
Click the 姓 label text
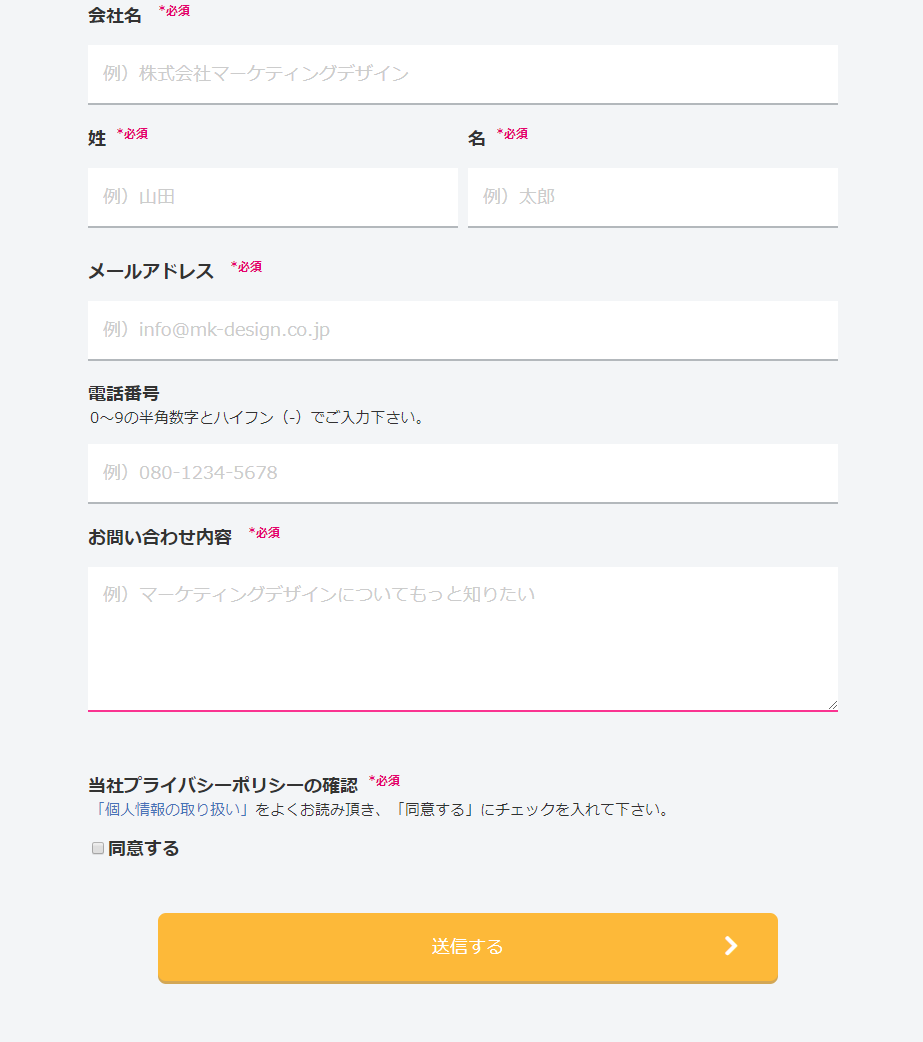[97, 138]
